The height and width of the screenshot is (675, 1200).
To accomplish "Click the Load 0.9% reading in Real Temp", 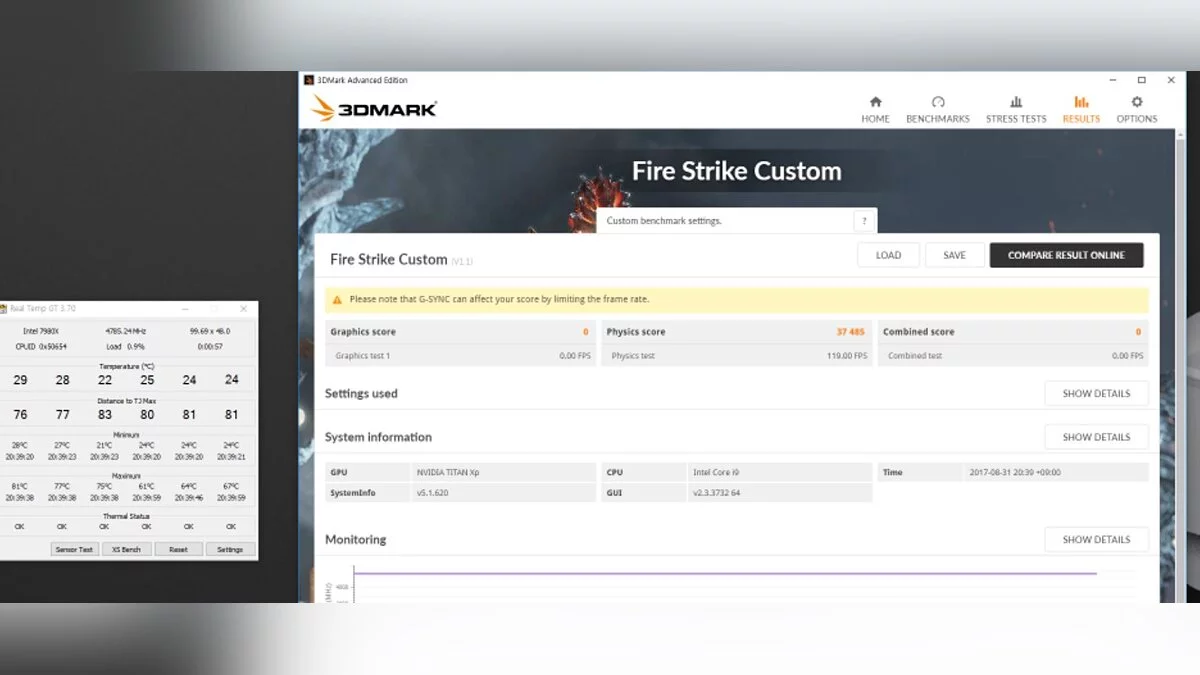I will point(126,346).
